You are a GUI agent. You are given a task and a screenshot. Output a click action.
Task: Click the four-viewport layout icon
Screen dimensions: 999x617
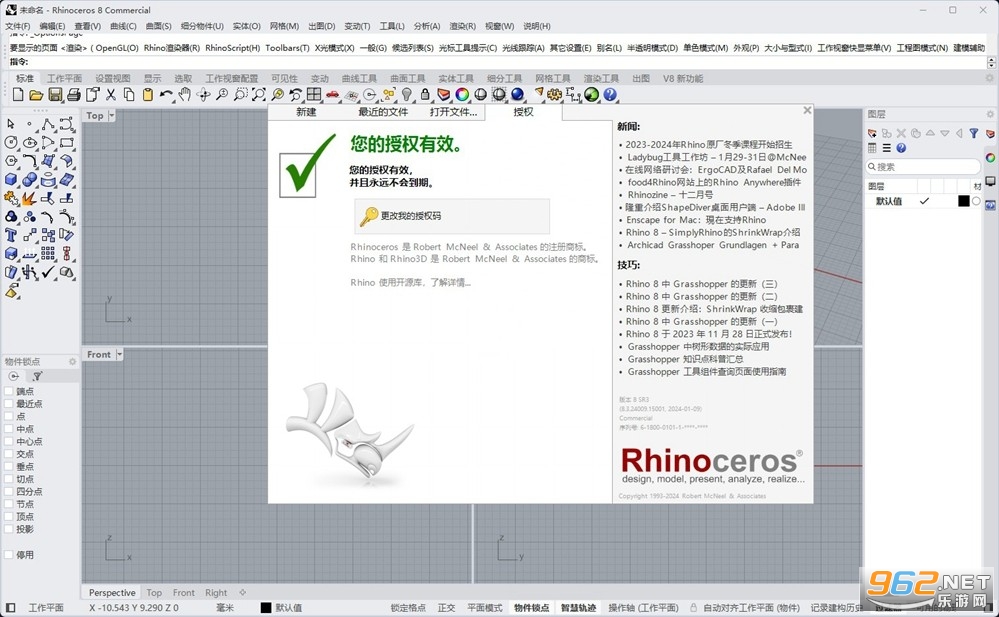click(314, 95)
